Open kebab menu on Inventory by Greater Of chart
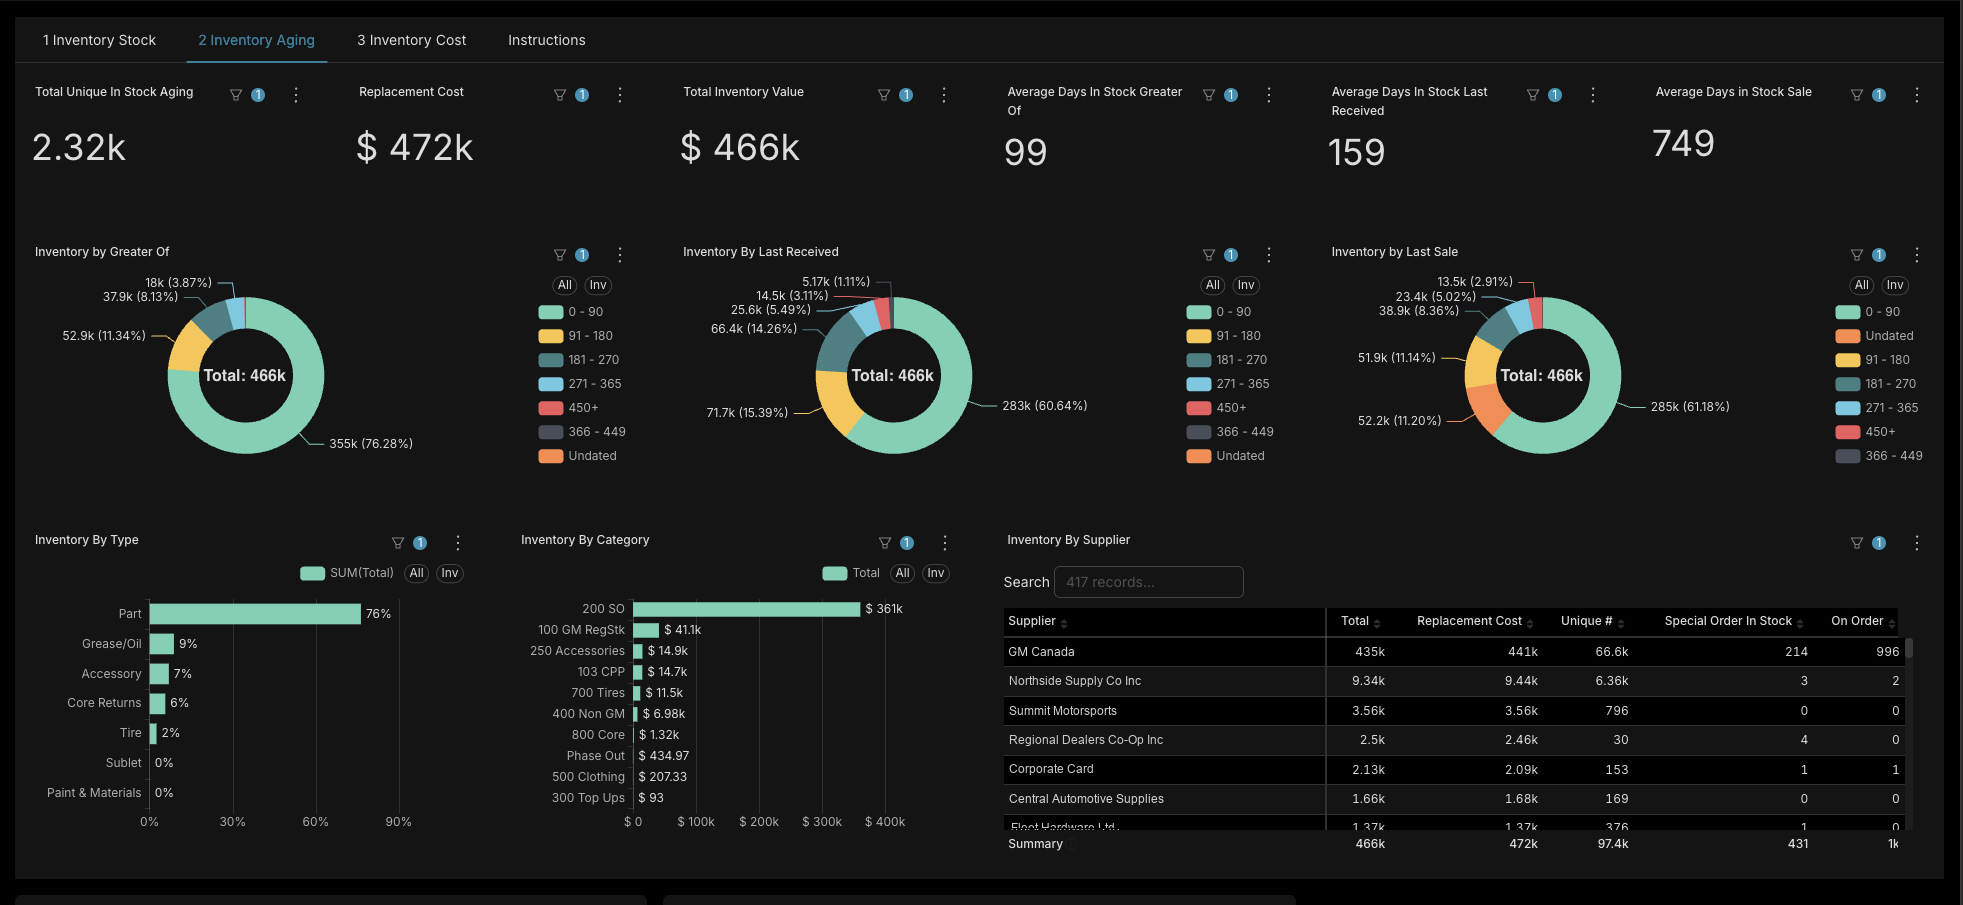This screenshot has width=1963, height=905. (x=620, y=255)
